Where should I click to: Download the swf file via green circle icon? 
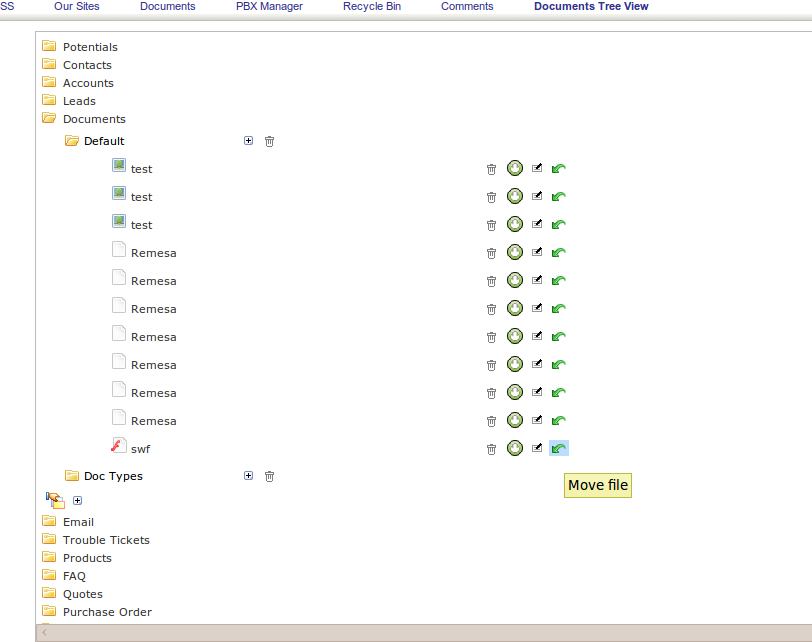click(x=515, y=448)
